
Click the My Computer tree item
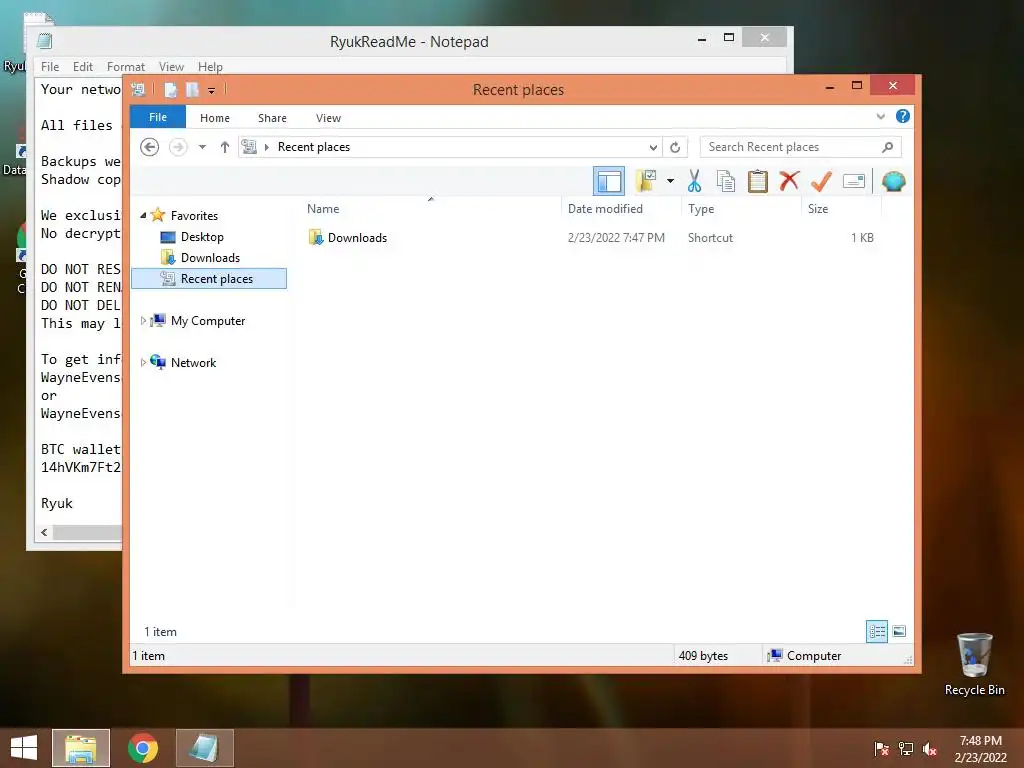[x=208, y=321]
